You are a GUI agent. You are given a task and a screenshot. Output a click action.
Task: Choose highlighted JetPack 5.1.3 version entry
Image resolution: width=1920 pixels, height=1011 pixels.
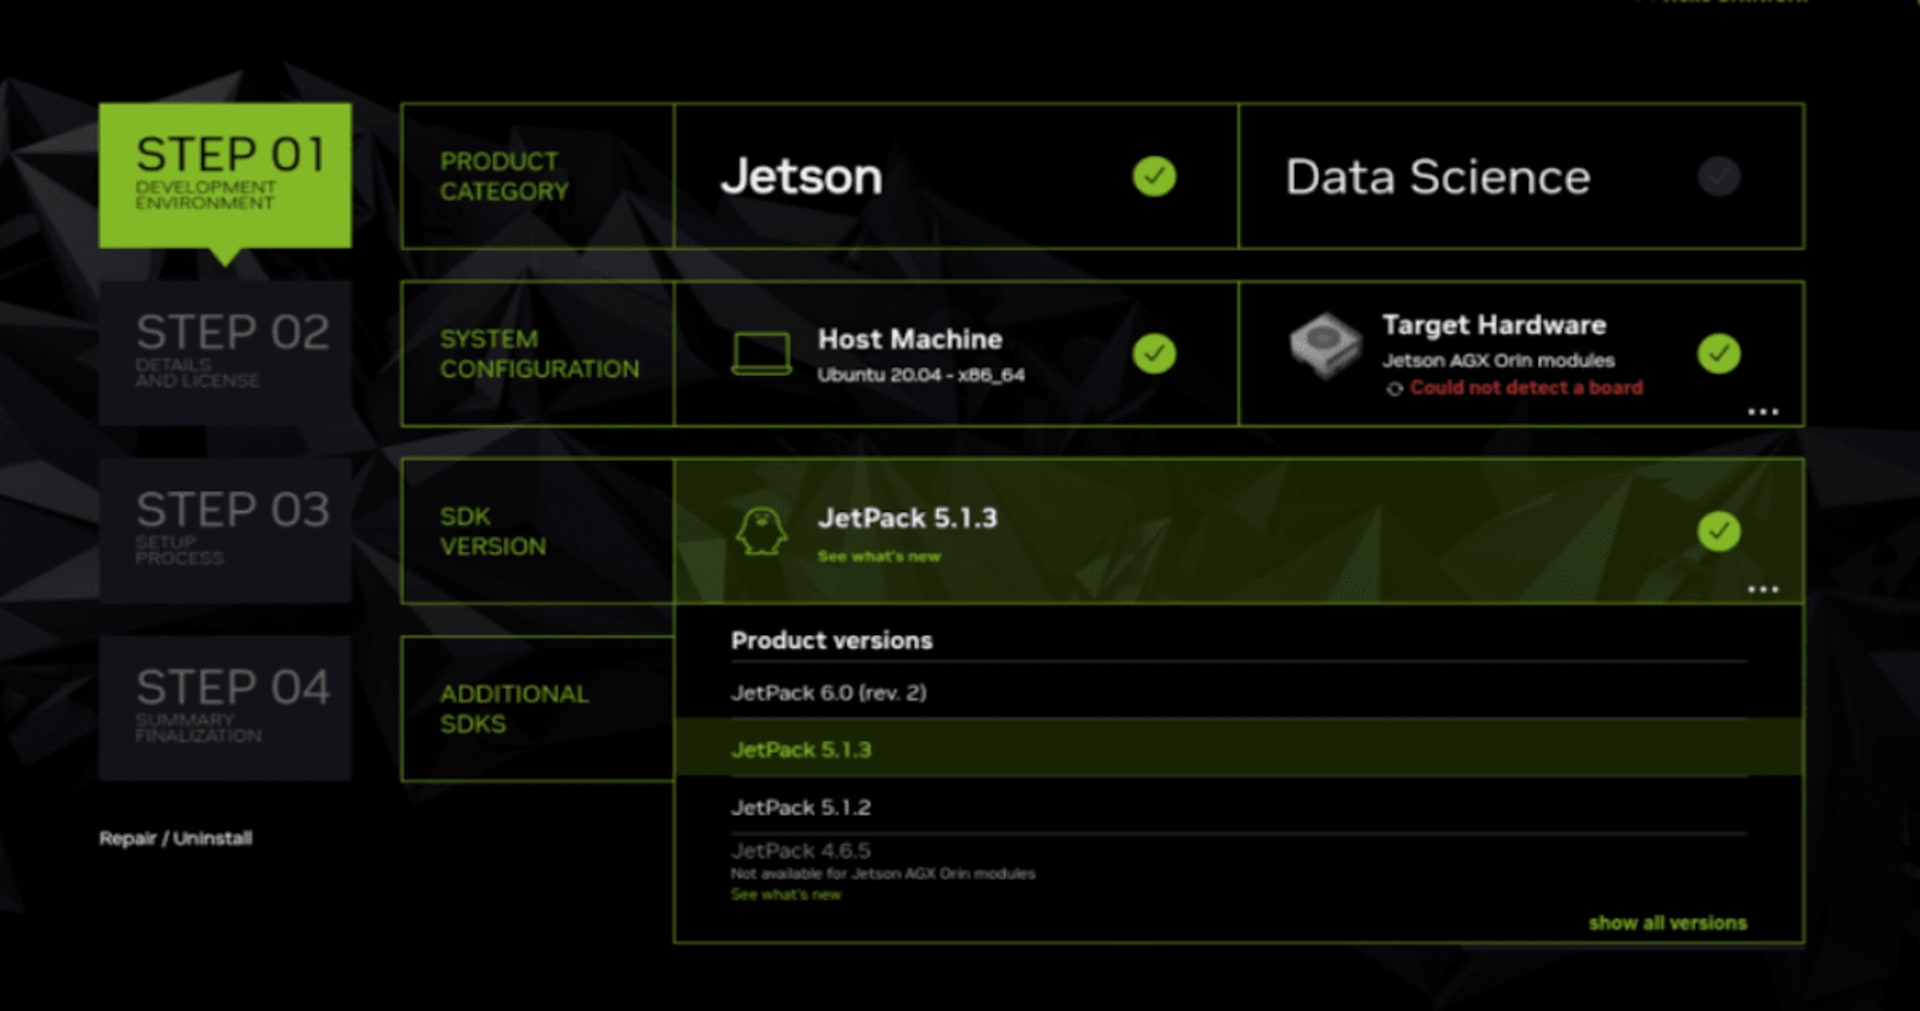(801, 750)
